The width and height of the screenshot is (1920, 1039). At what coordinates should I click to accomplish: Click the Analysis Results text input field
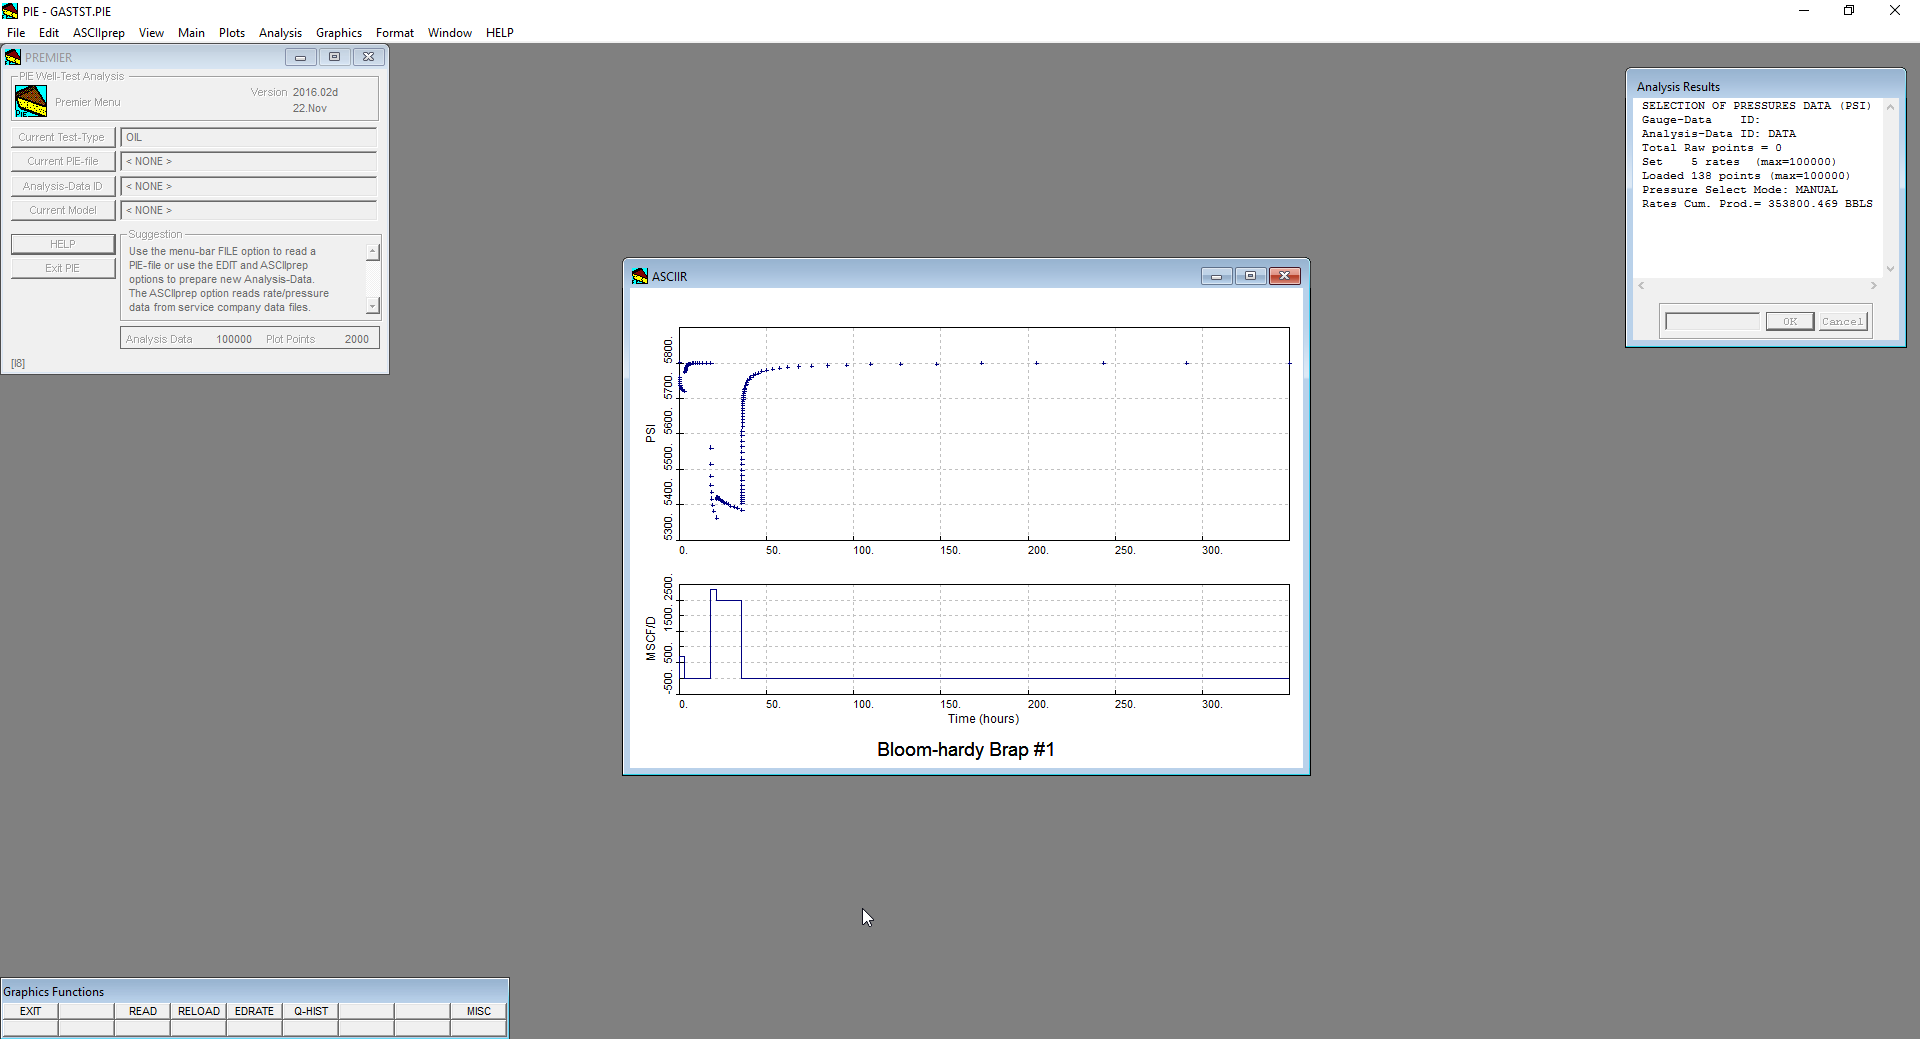point(1712,321)
